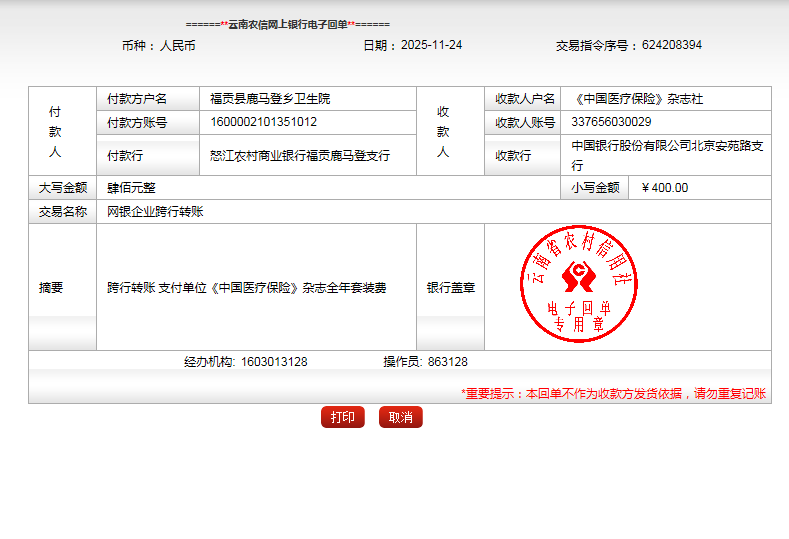This screenshot has width=789, height=539.
Task: Click the handling institution number 1603013128
Action: point(273,362)
